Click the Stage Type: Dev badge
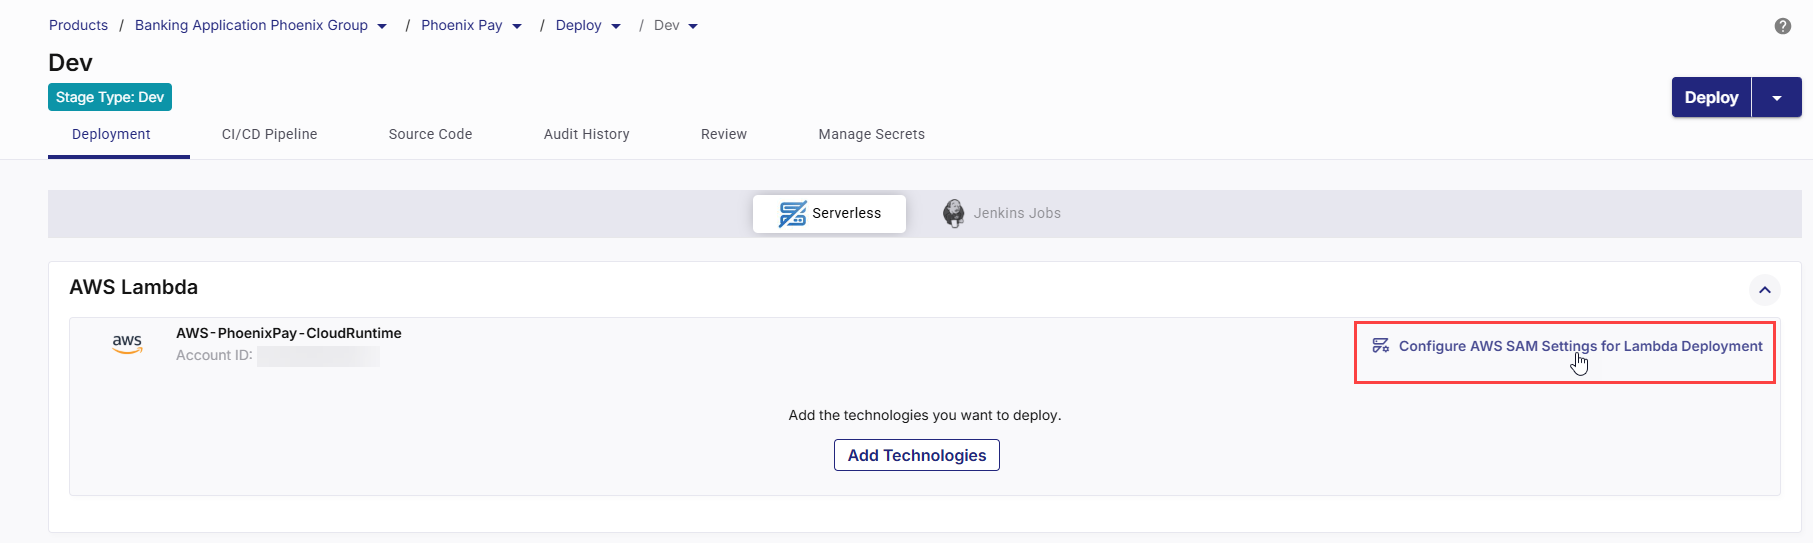The width and height of the screenshot is (1813, 543). tap(110, 97)
